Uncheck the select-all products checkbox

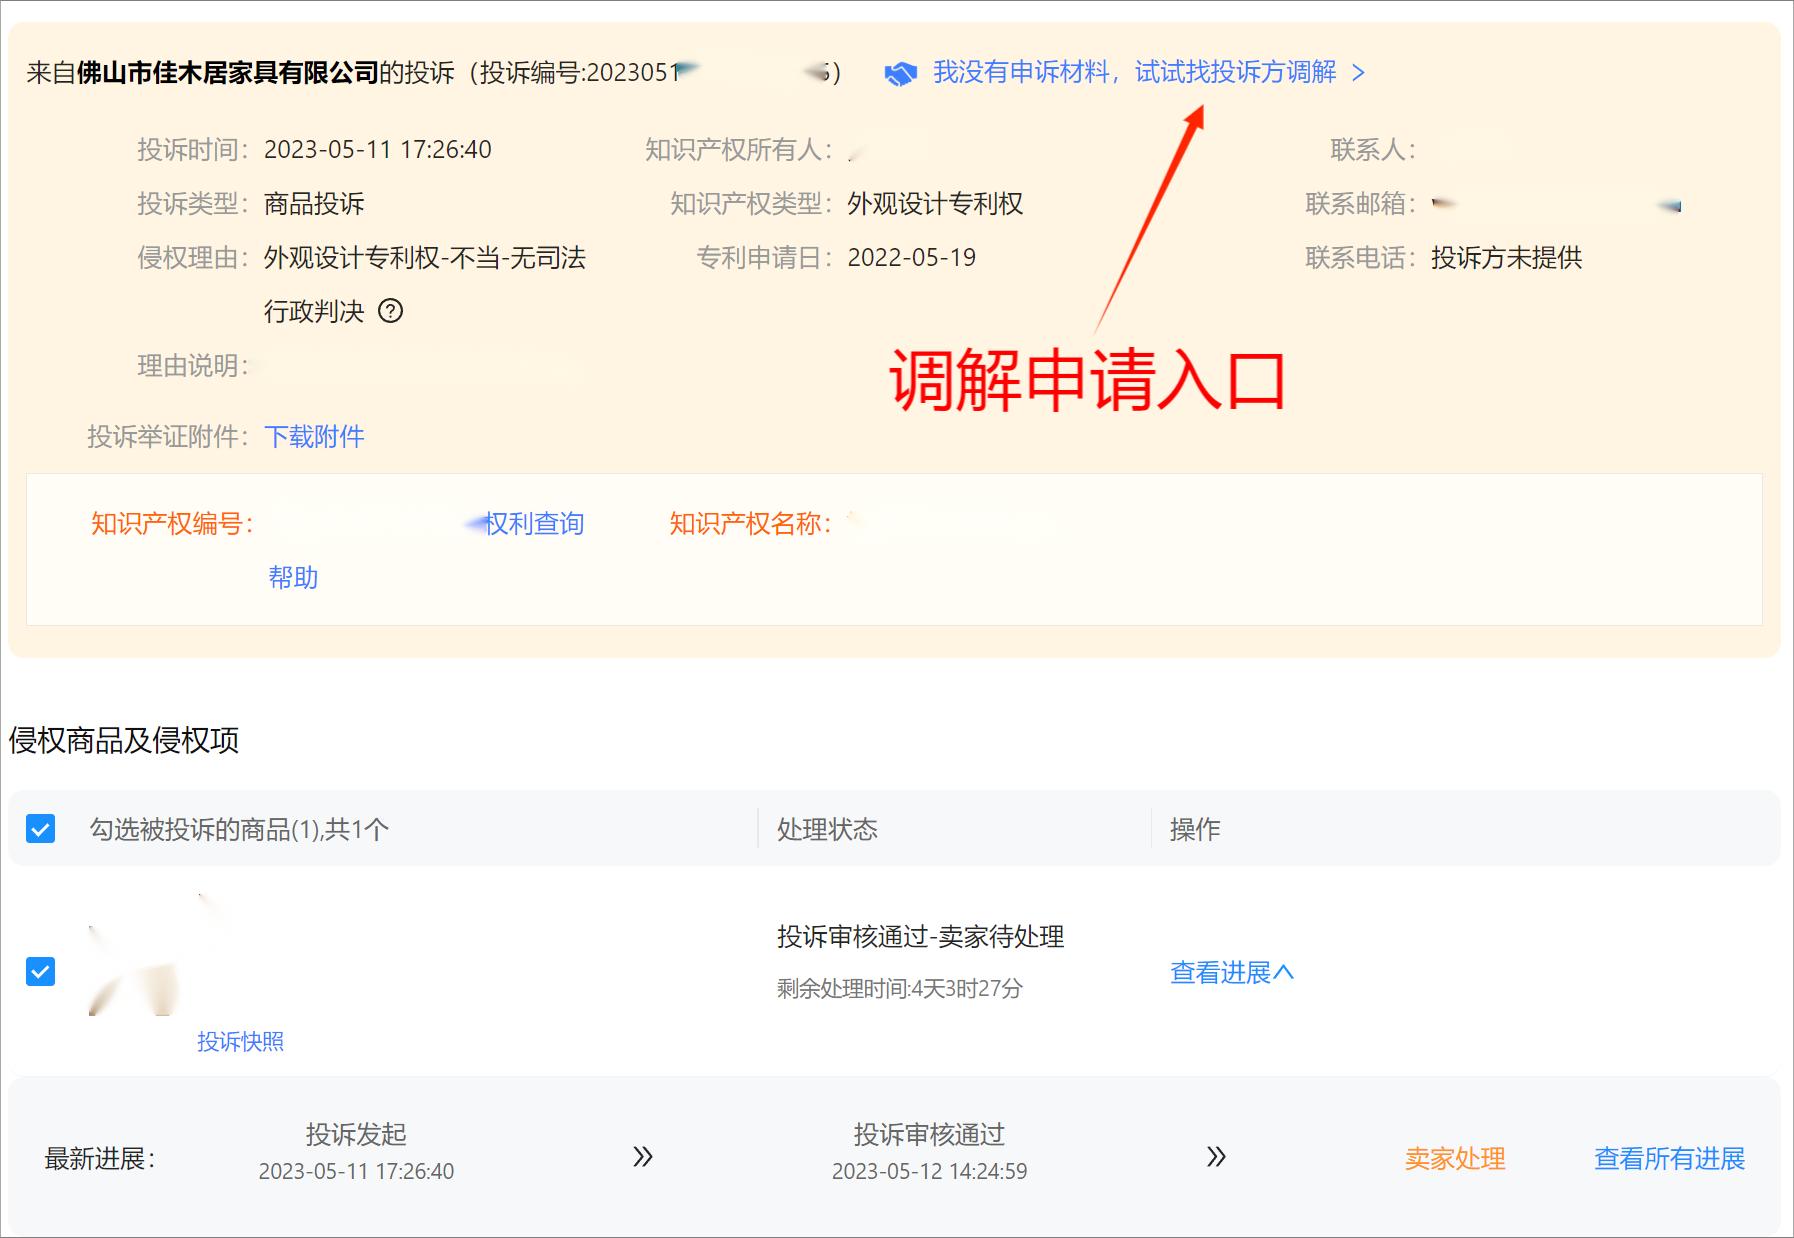point(39,829)
